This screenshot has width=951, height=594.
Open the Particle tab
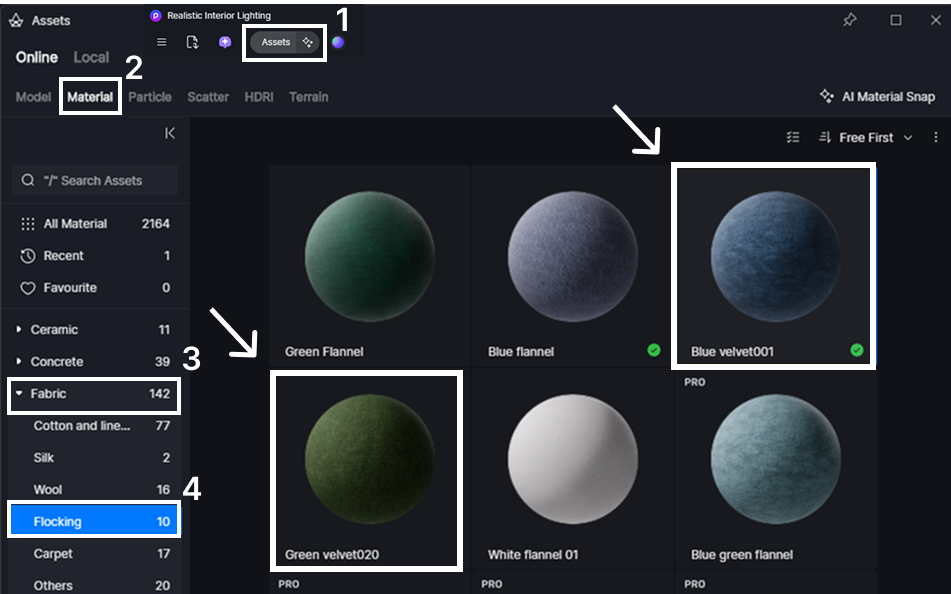click(x=150, y=97)
